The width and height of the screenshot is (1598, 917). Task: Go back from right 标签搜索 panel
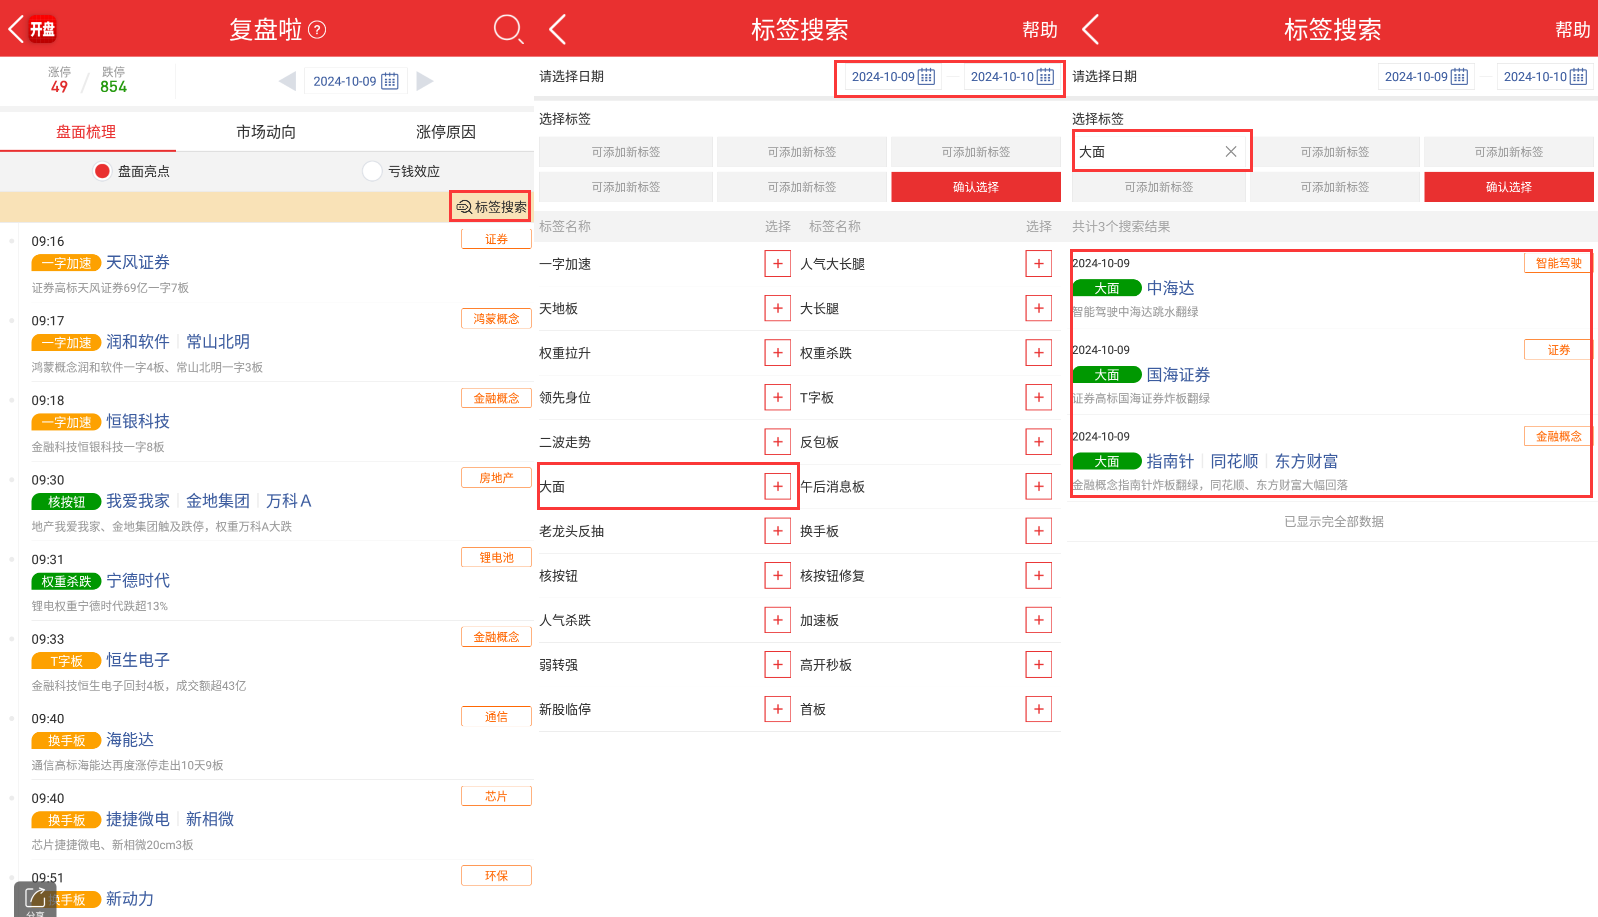(1091, 29)
